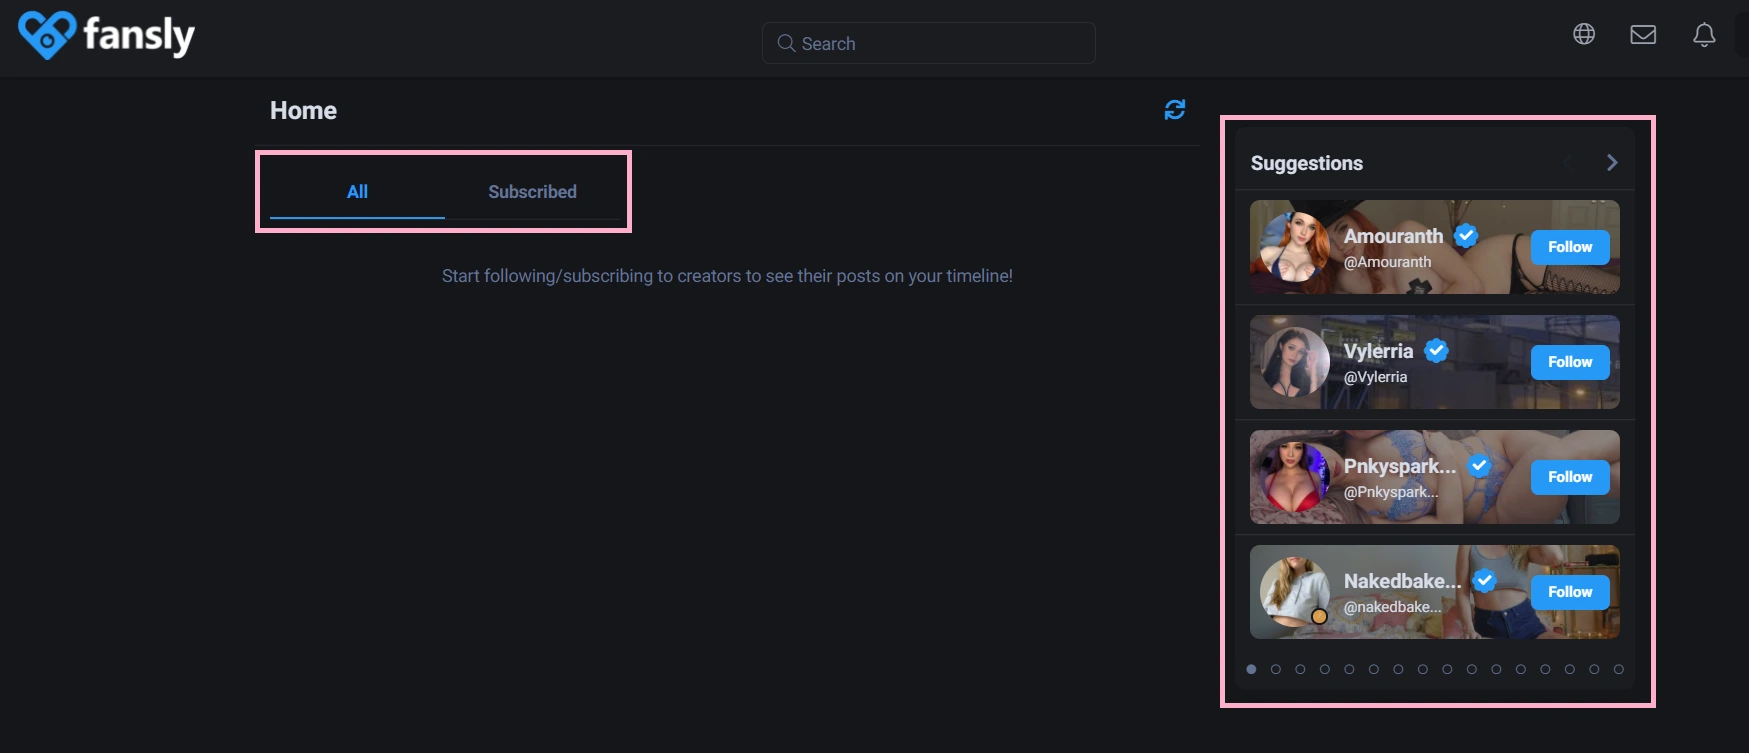Image resolution: width=1749 pixels, height=753 pixels.
Task: Select the first suggestions page dot
Action: point(1251,669)
